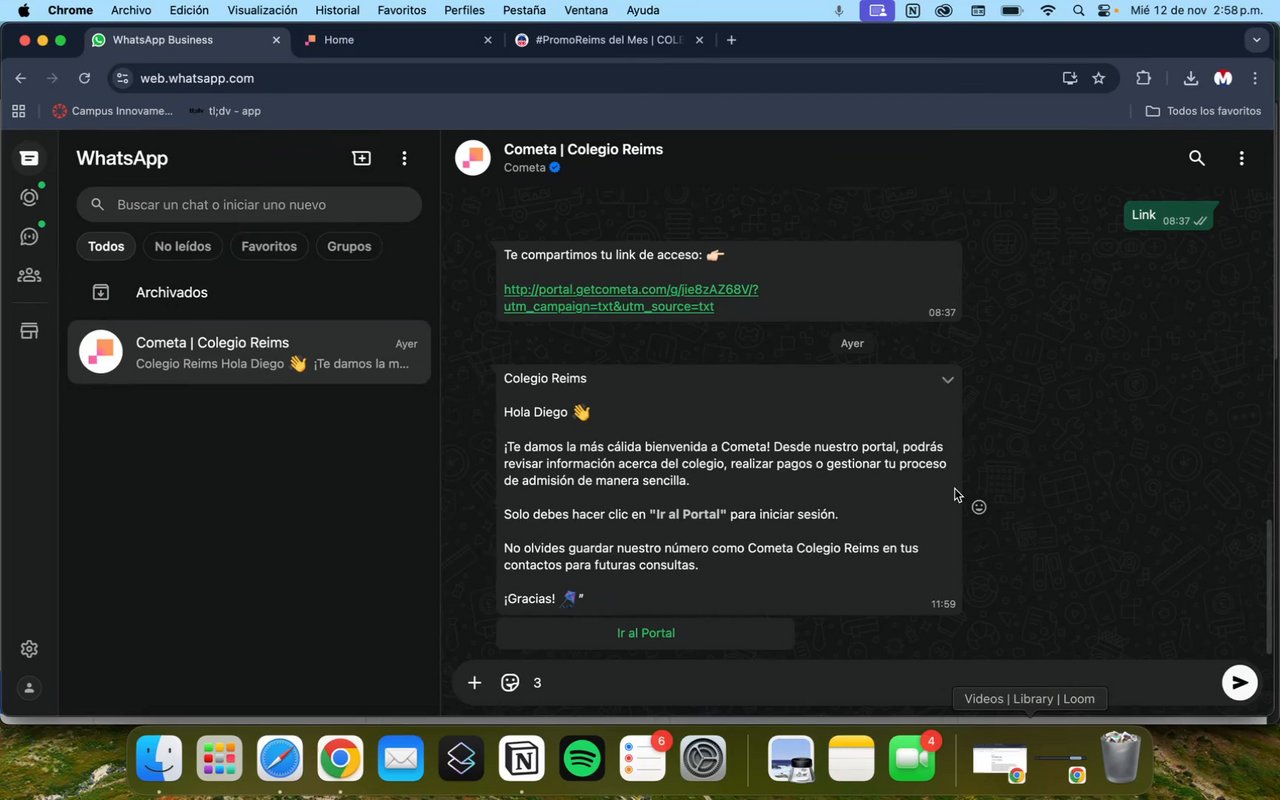Open the emoji and sticker picker
1280x800 pixels.
(510, 683)
